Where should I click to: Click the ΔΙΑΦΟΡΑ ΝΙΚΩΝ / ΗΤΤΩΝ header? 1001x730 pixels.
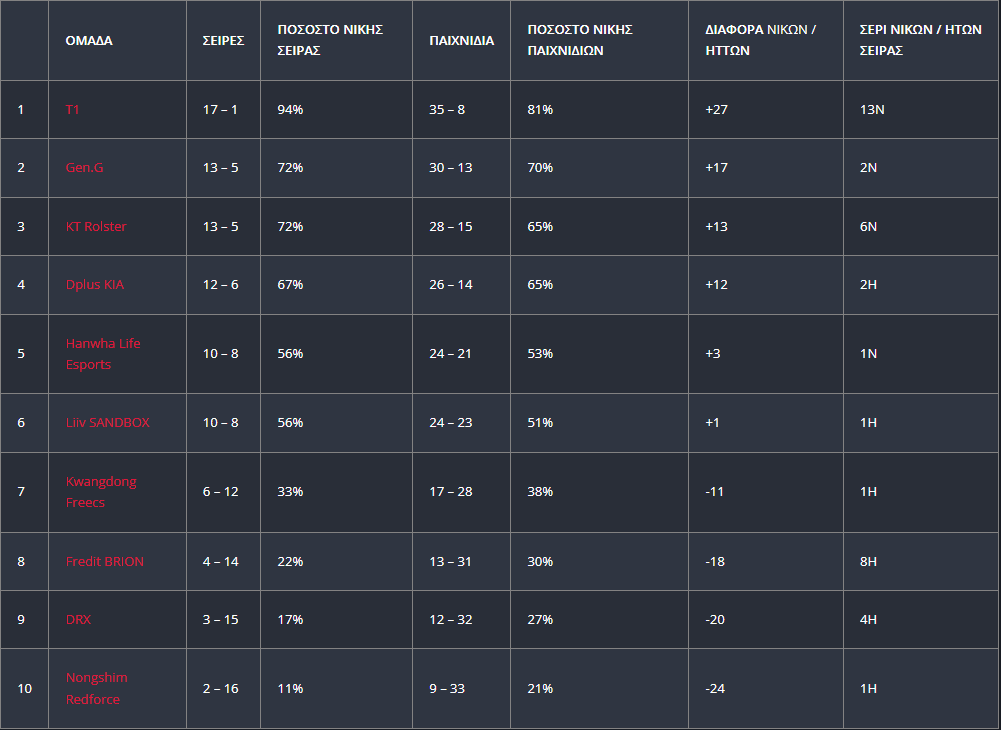(761, 40)
